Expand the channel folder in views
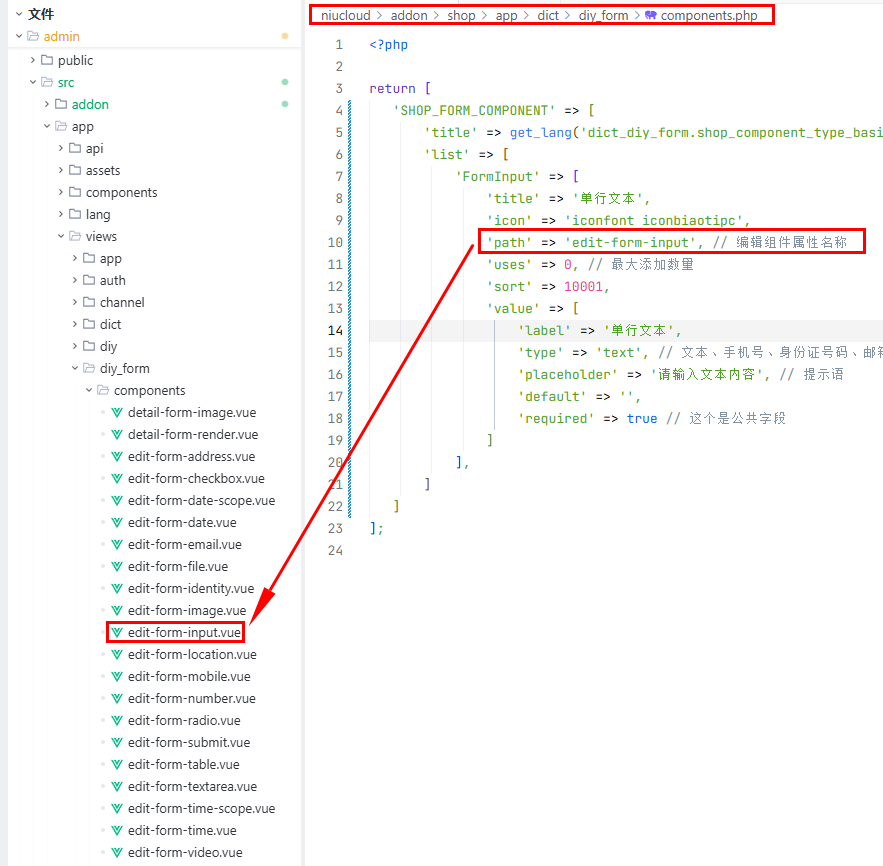 [74, 303]
